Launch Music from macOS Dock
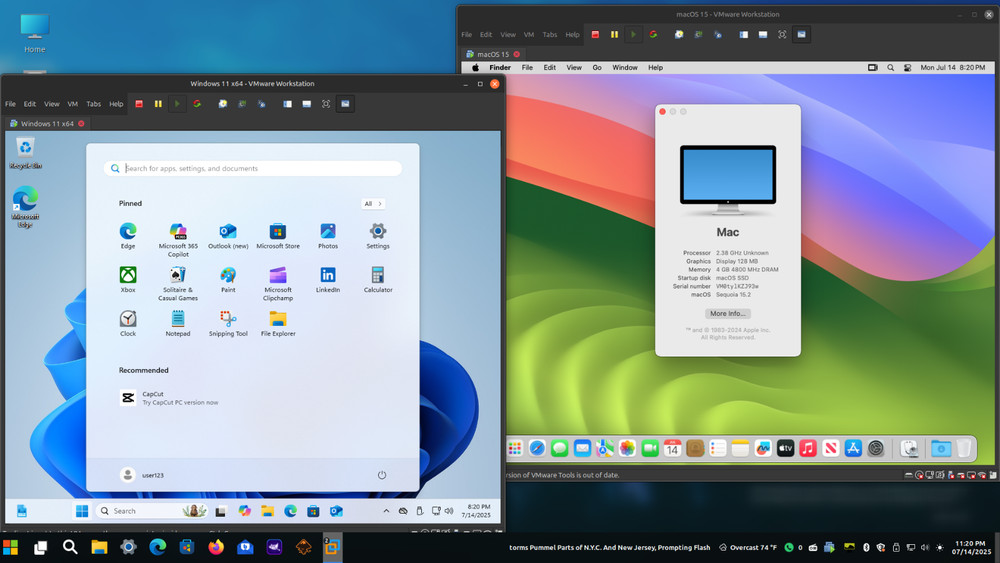Screen dimensions: 1000x563 click(x=808, y=449)
